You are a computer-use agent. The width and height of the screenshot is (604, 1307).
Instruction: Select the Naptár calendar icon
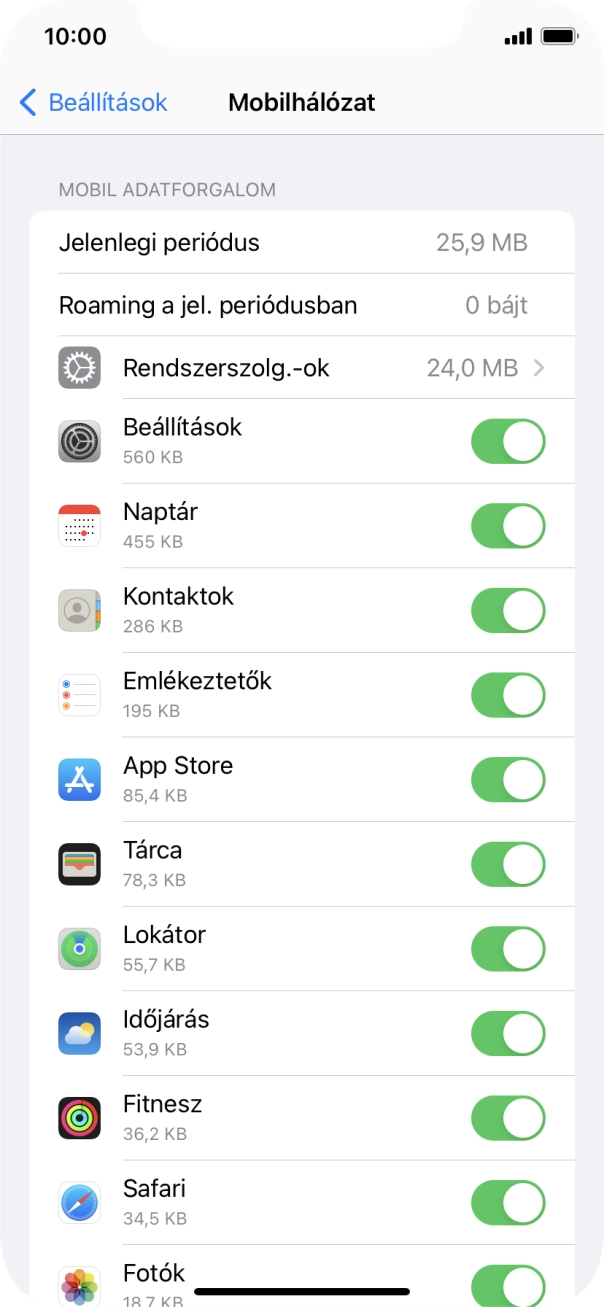coord(79,525)
